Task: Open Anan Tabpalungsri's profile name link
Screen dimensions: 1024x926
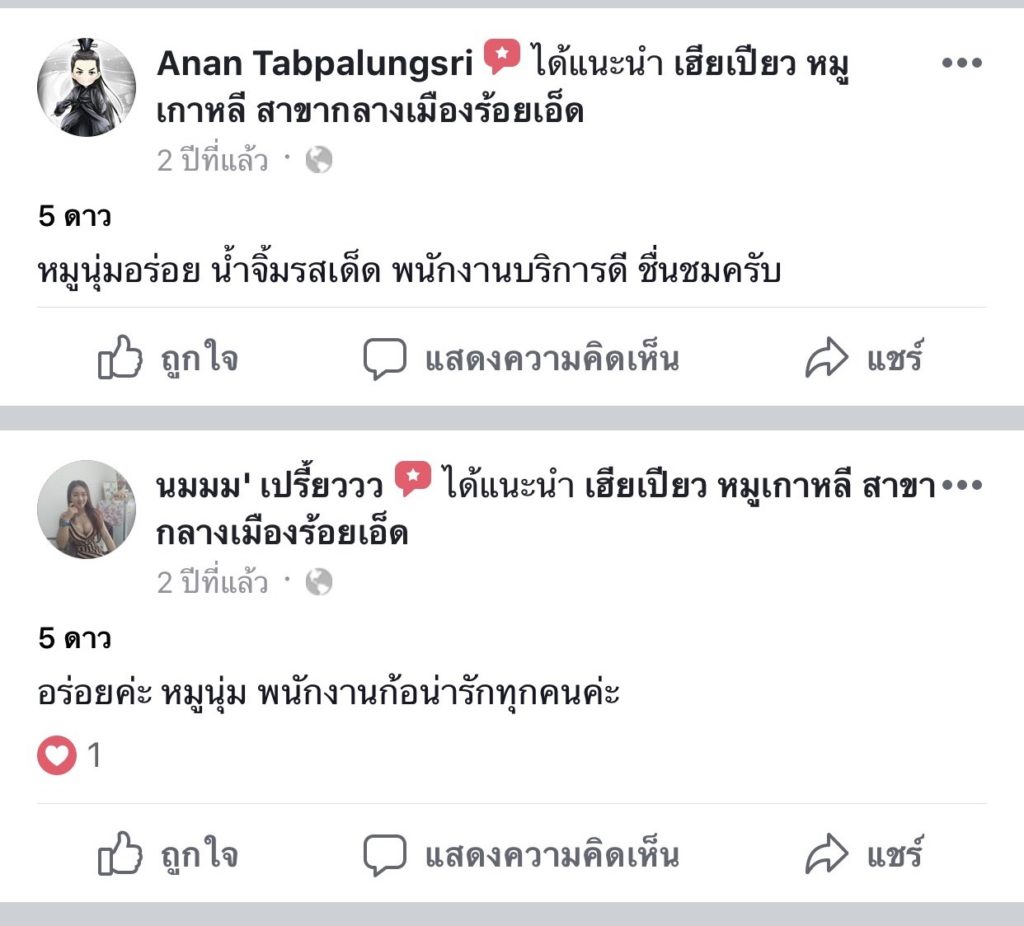Action: pyautogui.click(x=314, y=63)
